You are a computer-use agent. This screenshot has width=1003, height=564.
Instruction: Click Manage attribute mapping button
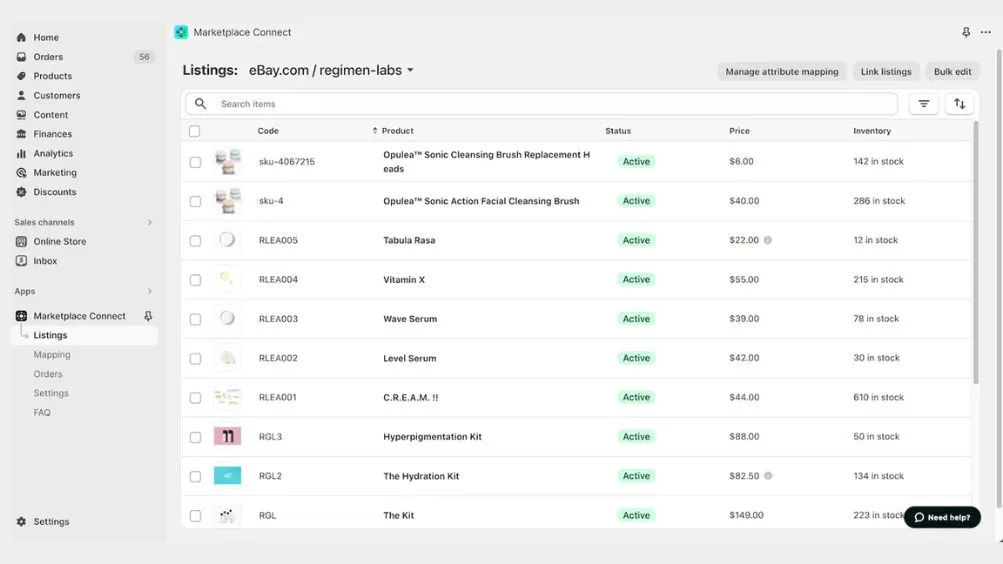tap(782, 72)
